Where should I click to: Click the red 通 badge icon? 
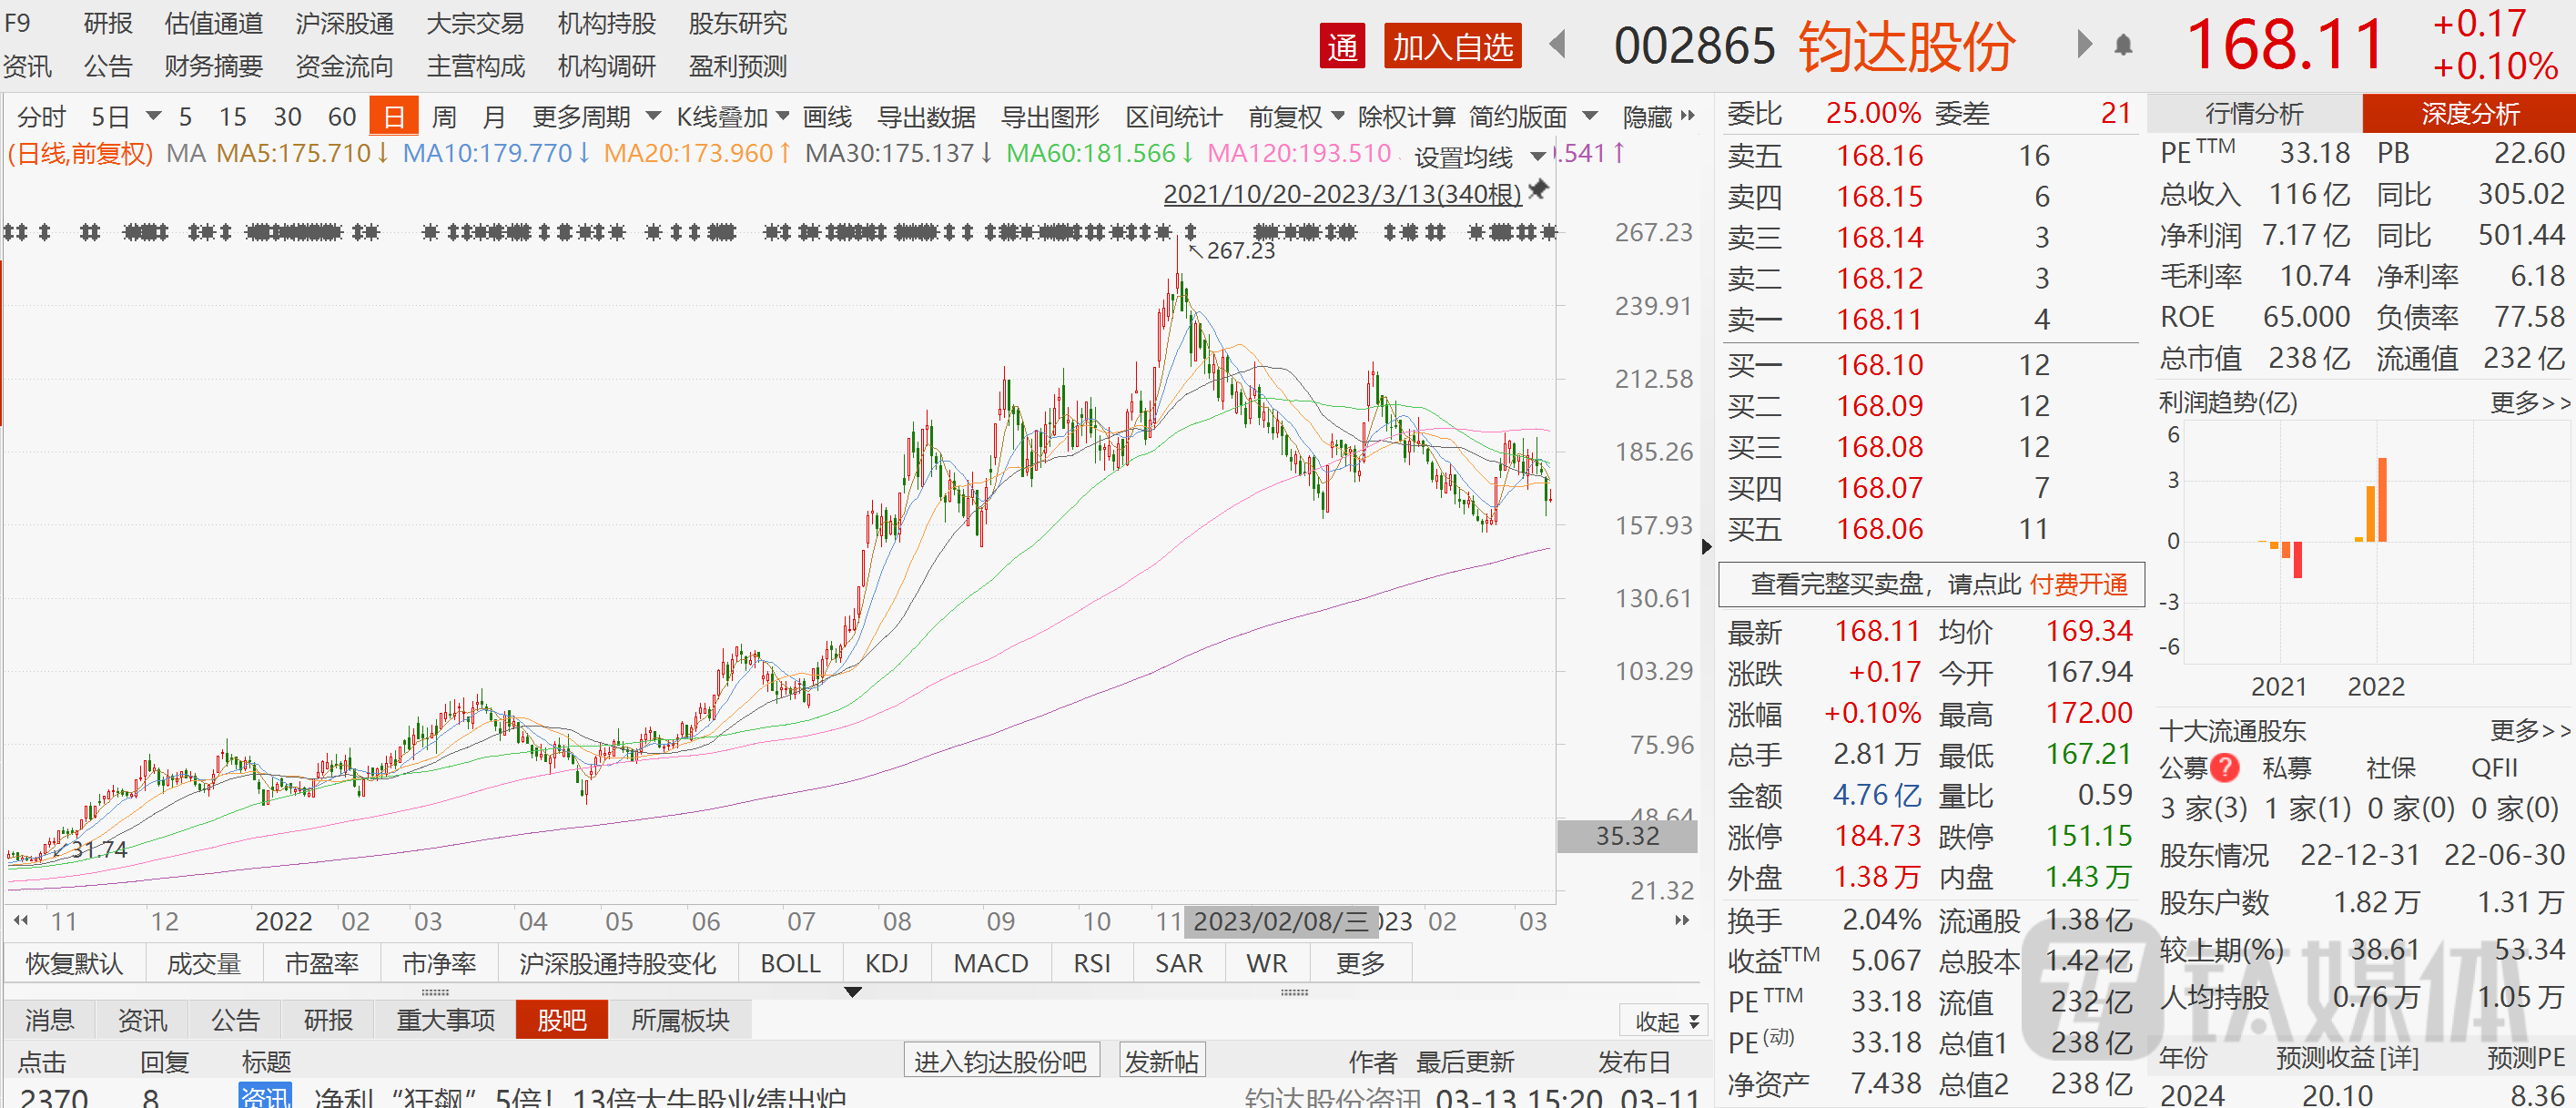[x=1342, y=46]
